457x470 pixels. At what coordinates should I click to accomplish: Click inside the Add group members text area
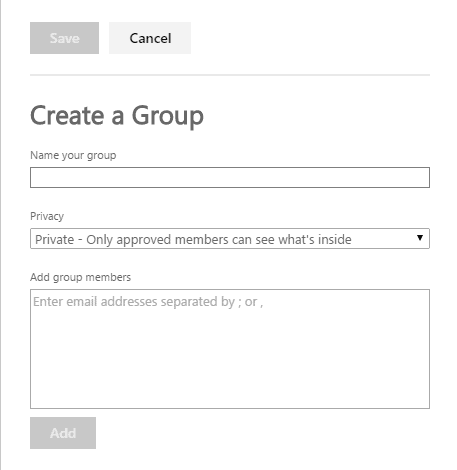230,349
